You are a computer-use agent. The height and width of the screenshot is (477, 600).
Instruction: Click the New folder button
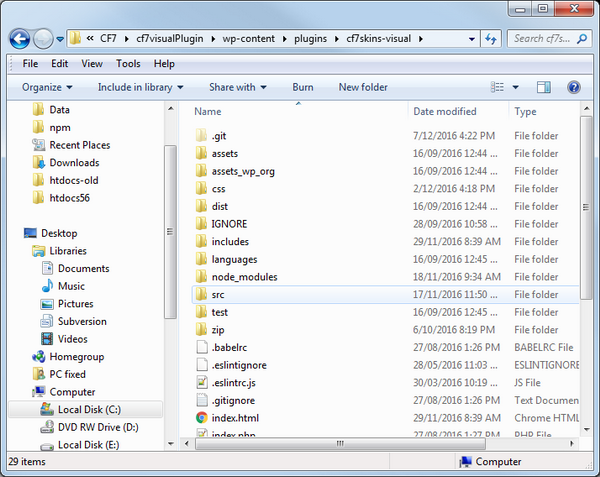(363, 87)
